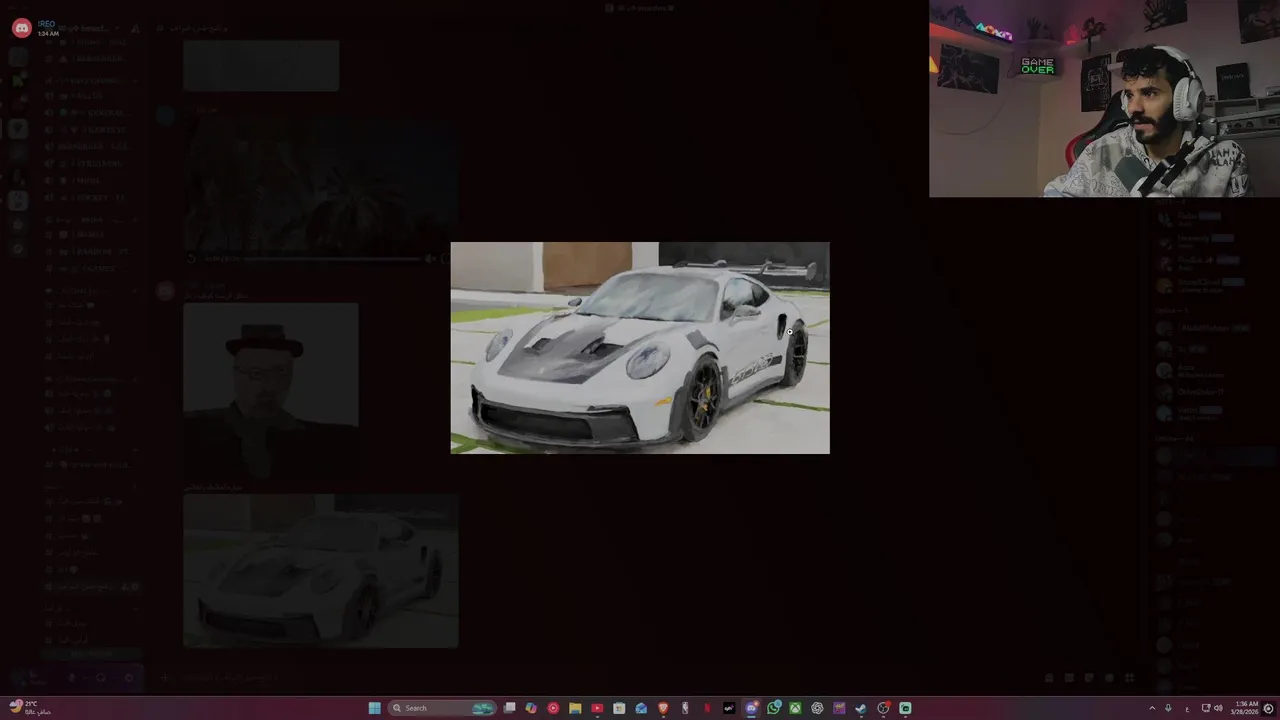
Task: Switch the input language indicator
Action: (x=1187, y=709)
